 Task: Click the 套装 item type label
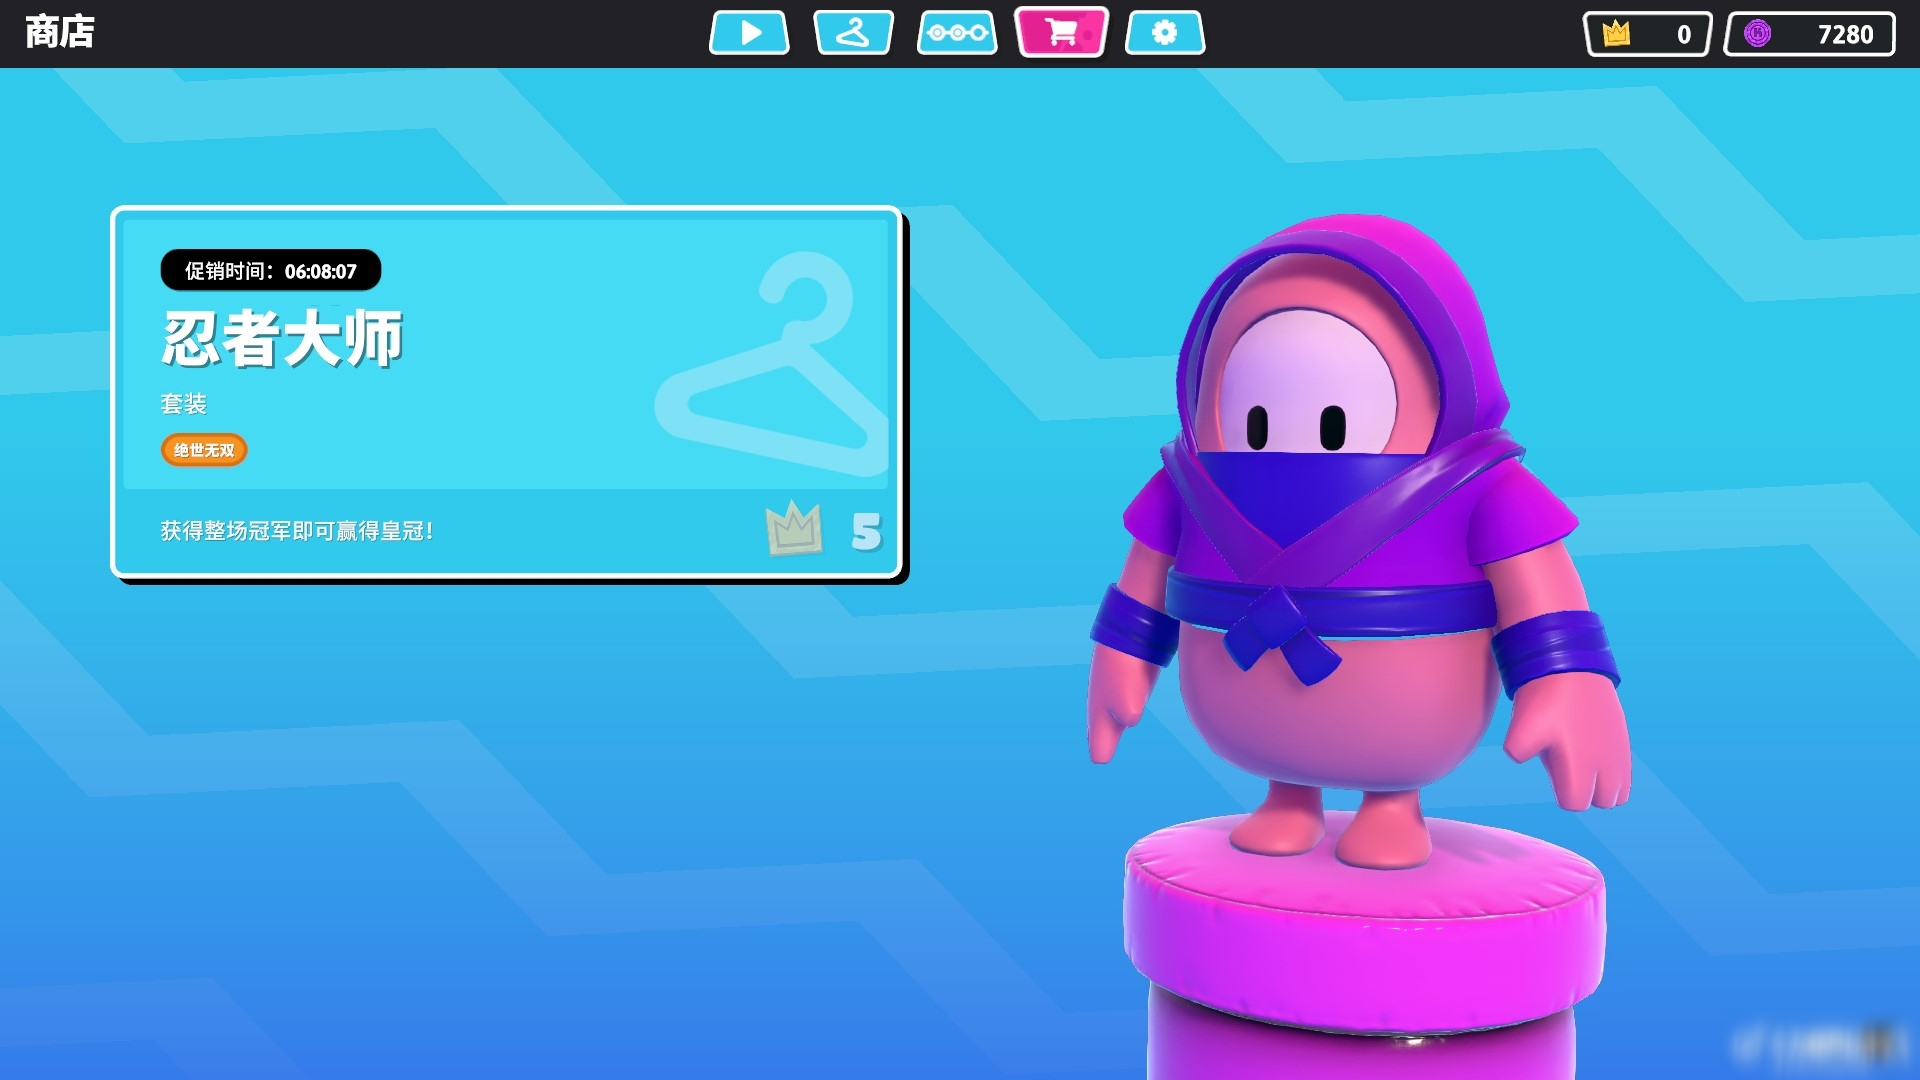pos(184,404)
